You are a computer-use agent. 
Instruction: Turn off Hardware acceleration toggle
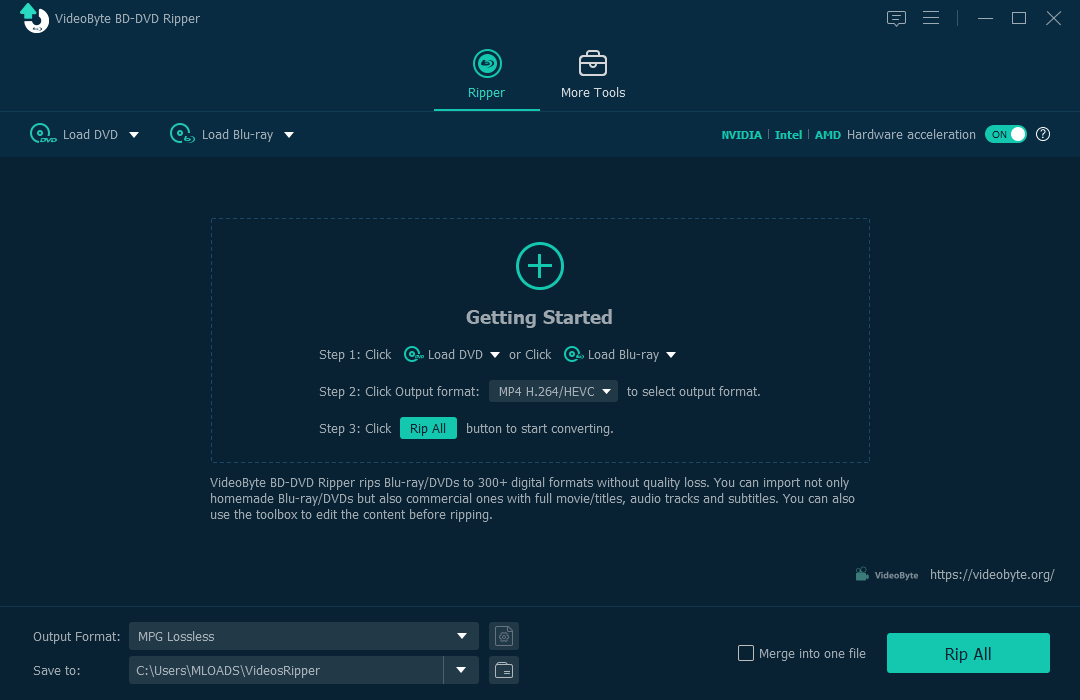tap(1005, 134)
